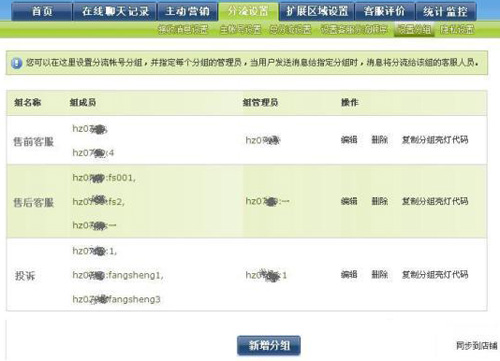
Task: Open the 主帐号设置 sub-menu item
Action: pos(241,30)
